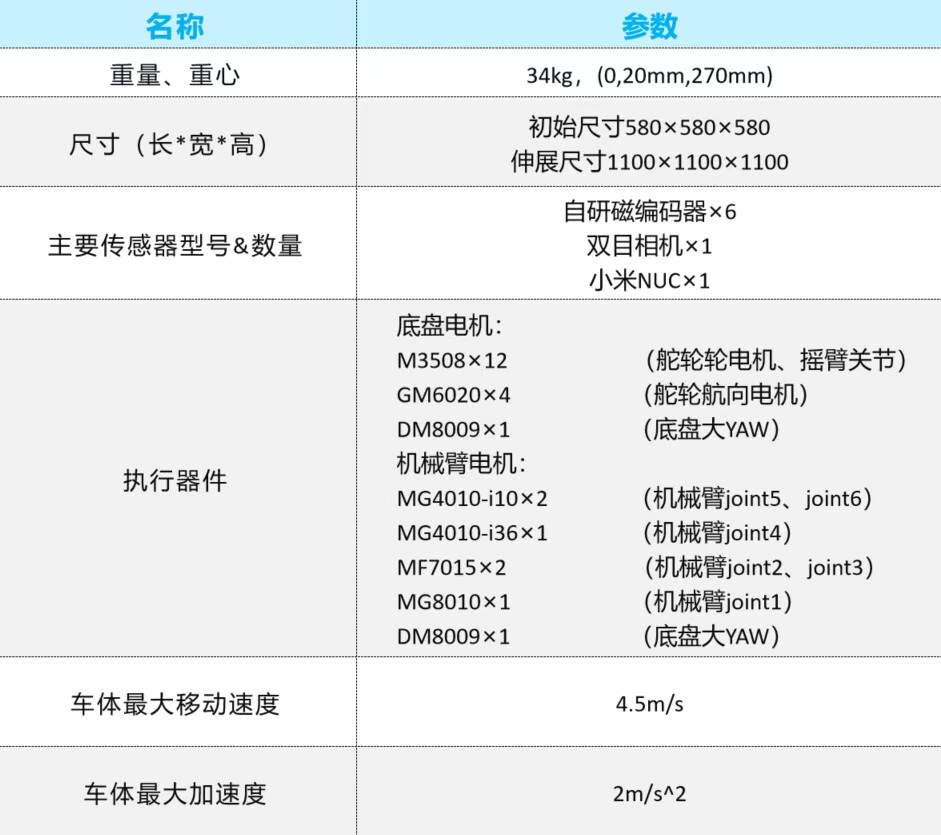
Task: Click the 底盘电机 section heading
Action: 449,326
